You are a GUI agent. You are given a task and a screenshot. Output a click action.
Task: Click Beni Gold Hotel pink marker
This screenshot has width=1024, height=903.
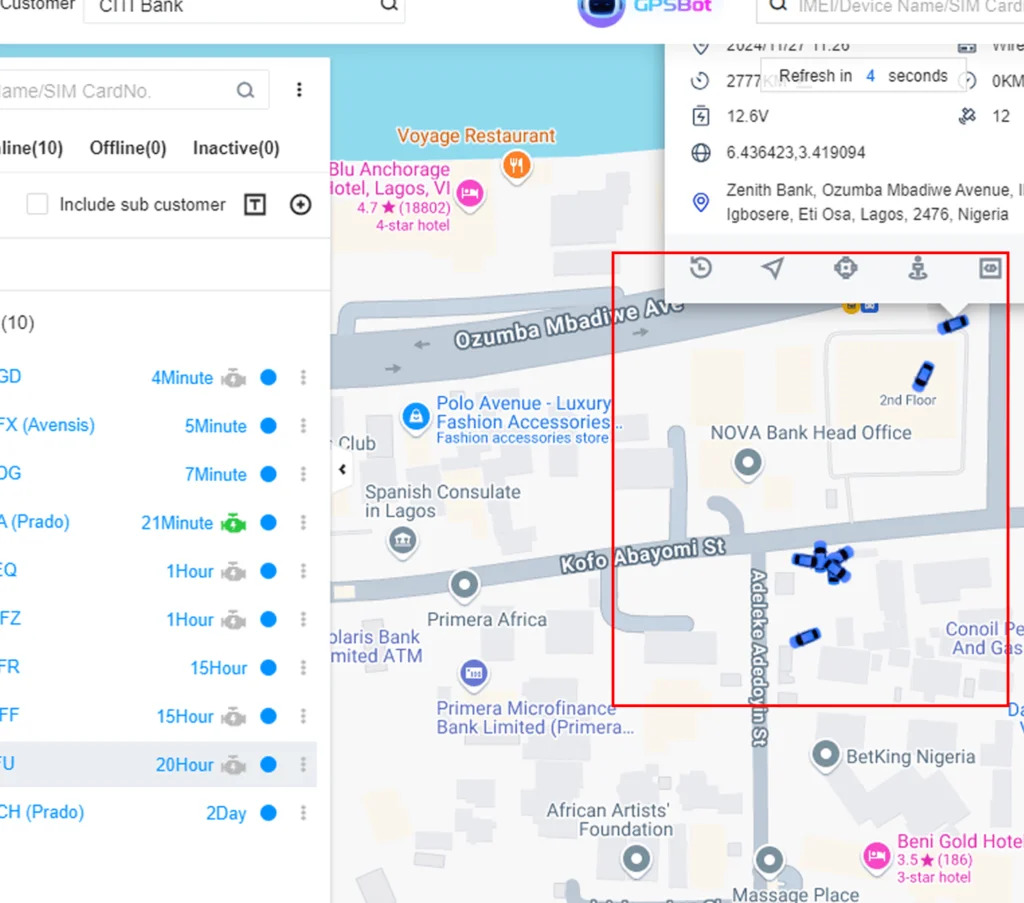876,855
